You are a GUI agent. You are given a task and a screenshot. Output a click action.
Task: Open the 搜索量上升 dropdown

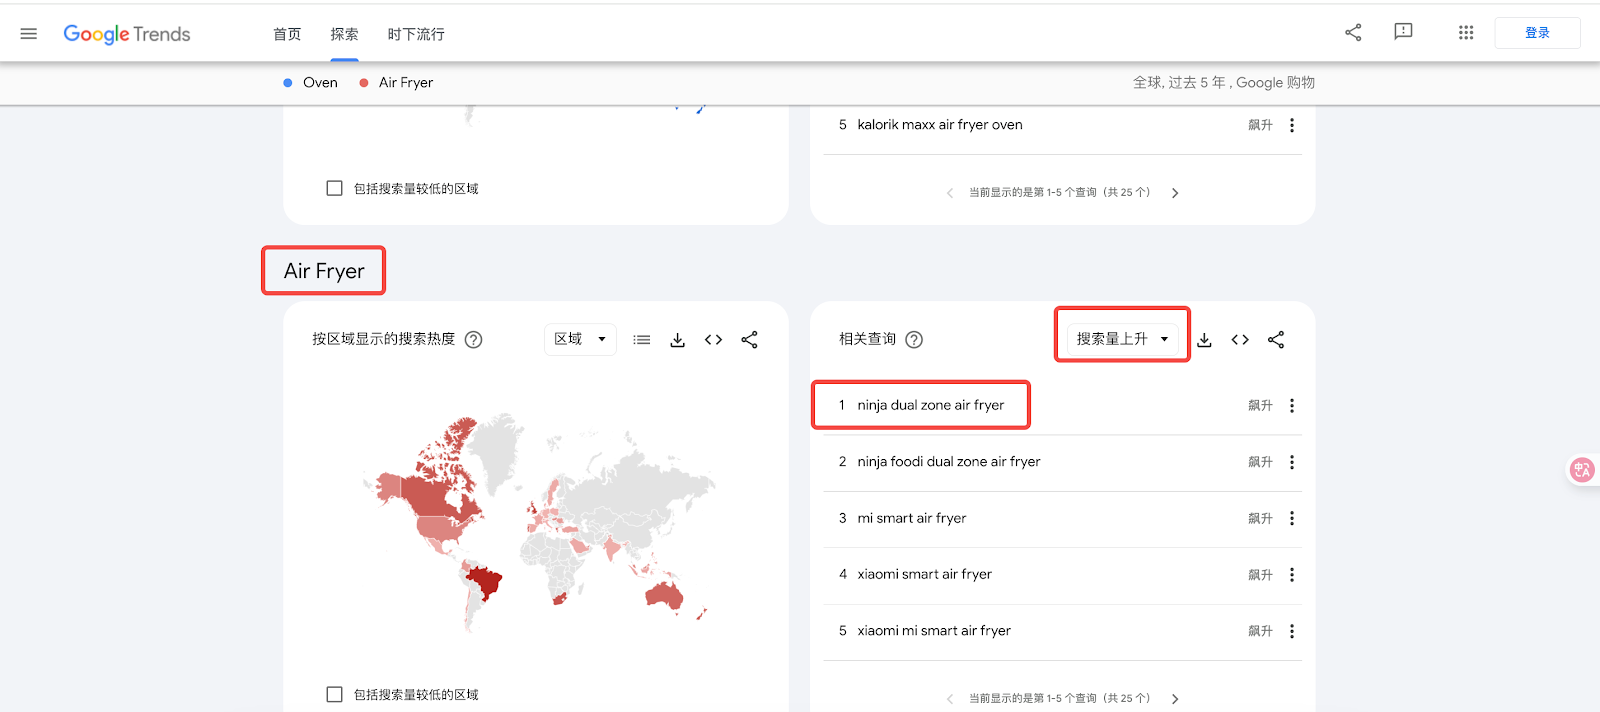[x=1122, y=339]
